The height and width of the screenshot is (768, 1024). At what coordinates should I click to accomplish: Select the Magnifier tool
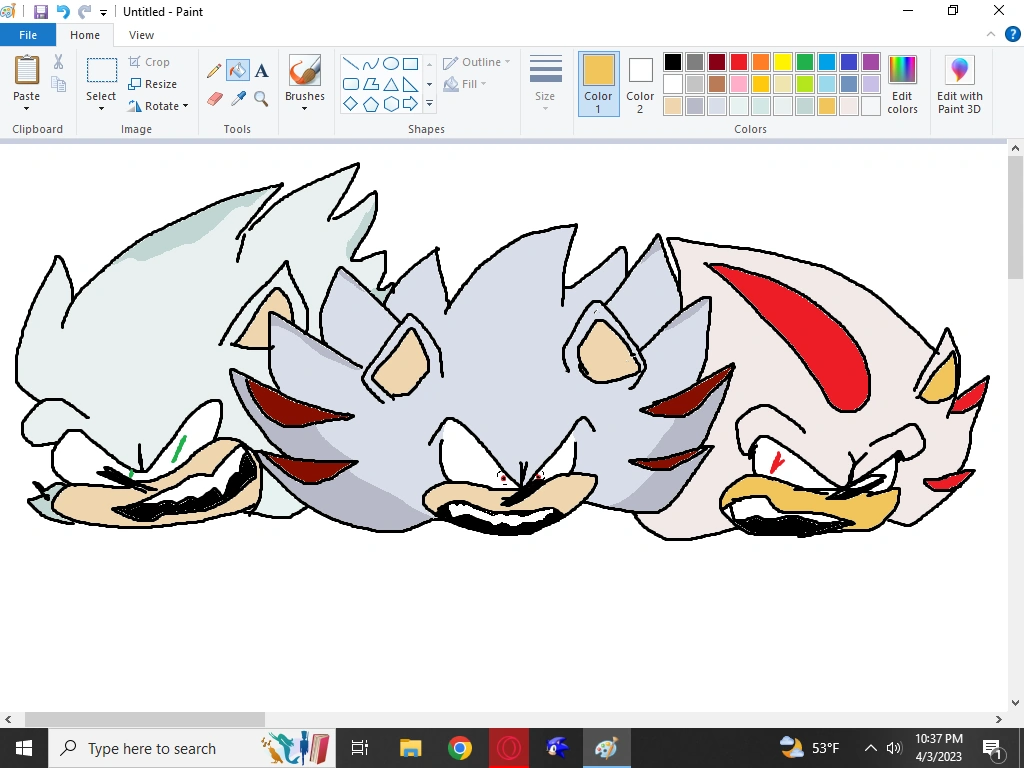[261, 98]
